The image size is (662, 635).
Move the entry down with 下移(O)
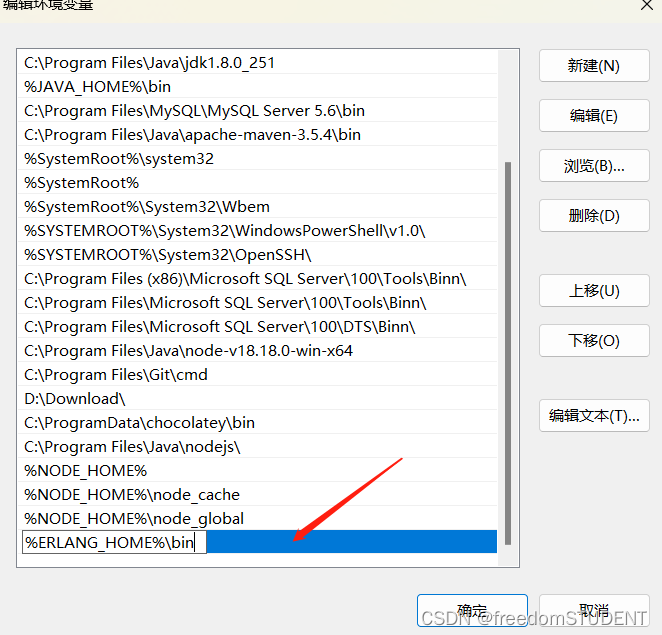pyautogui.click(x=593, y=341)
